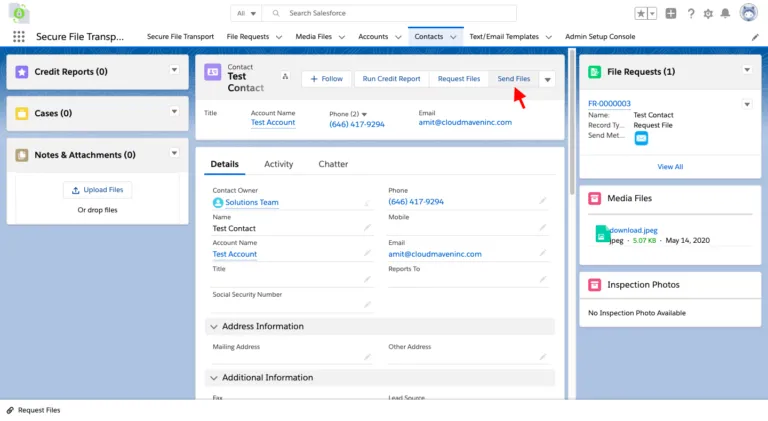This screenshot has height=421, width=768.
Task: Edit navigation items pencil icon
Action: [x=755, y=37]
